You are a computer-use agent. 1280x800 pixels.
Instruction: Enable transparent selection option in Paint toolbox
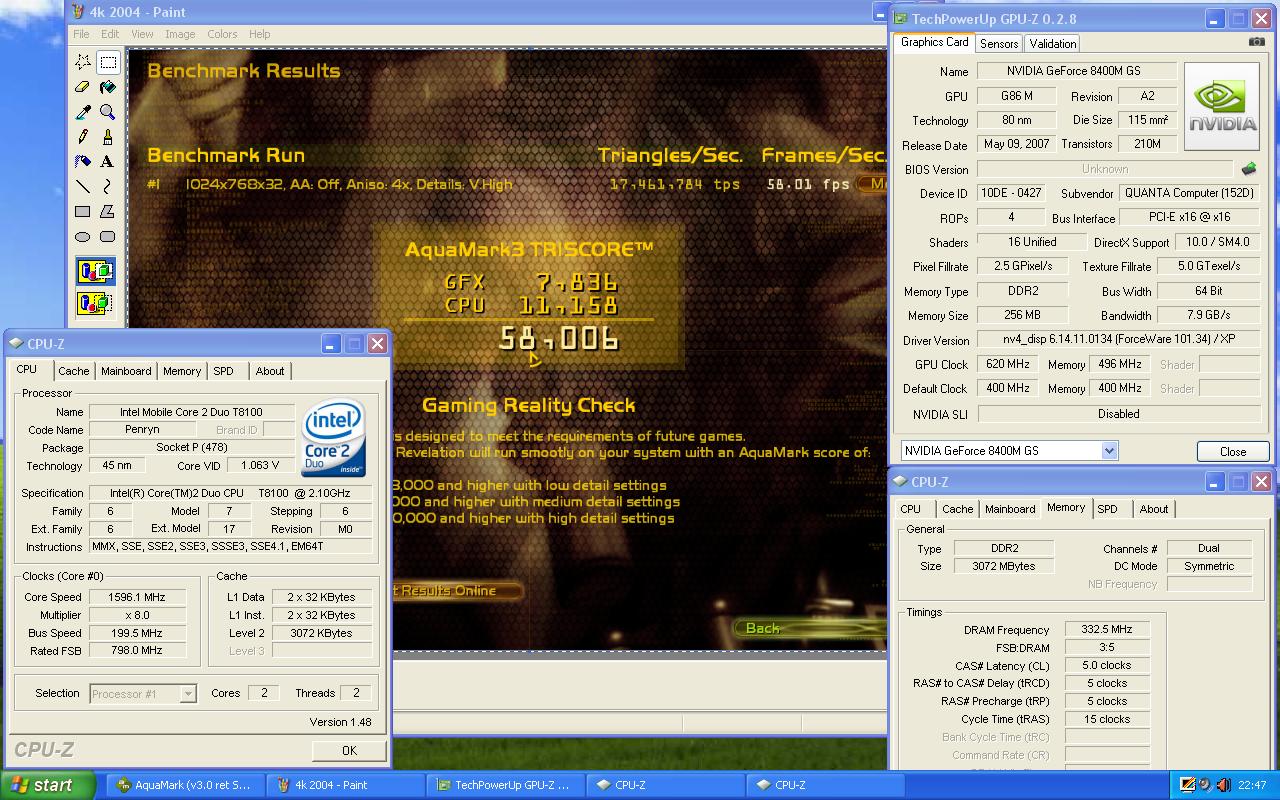95,302
